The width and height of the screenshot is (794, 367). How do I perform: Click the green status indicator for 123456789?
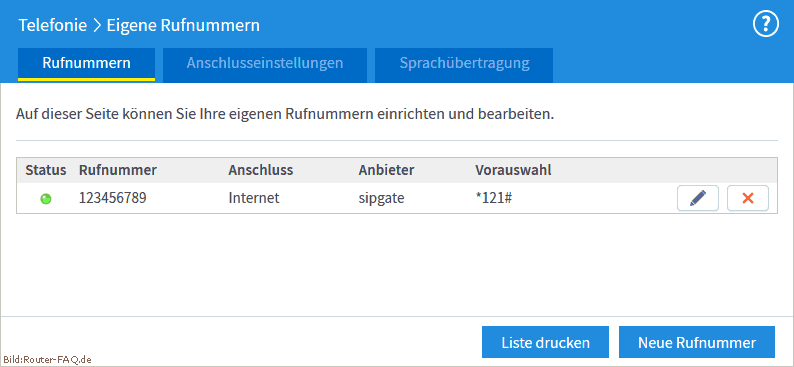[x=46, y=198]
